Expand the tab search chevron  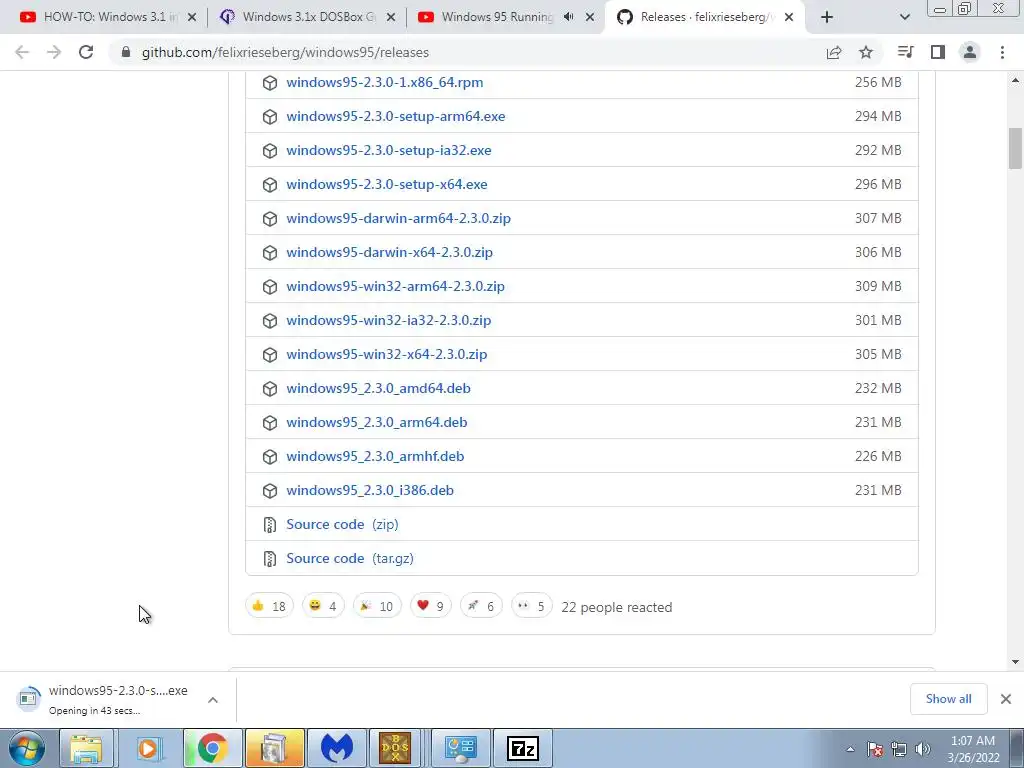tap(904, 17)
